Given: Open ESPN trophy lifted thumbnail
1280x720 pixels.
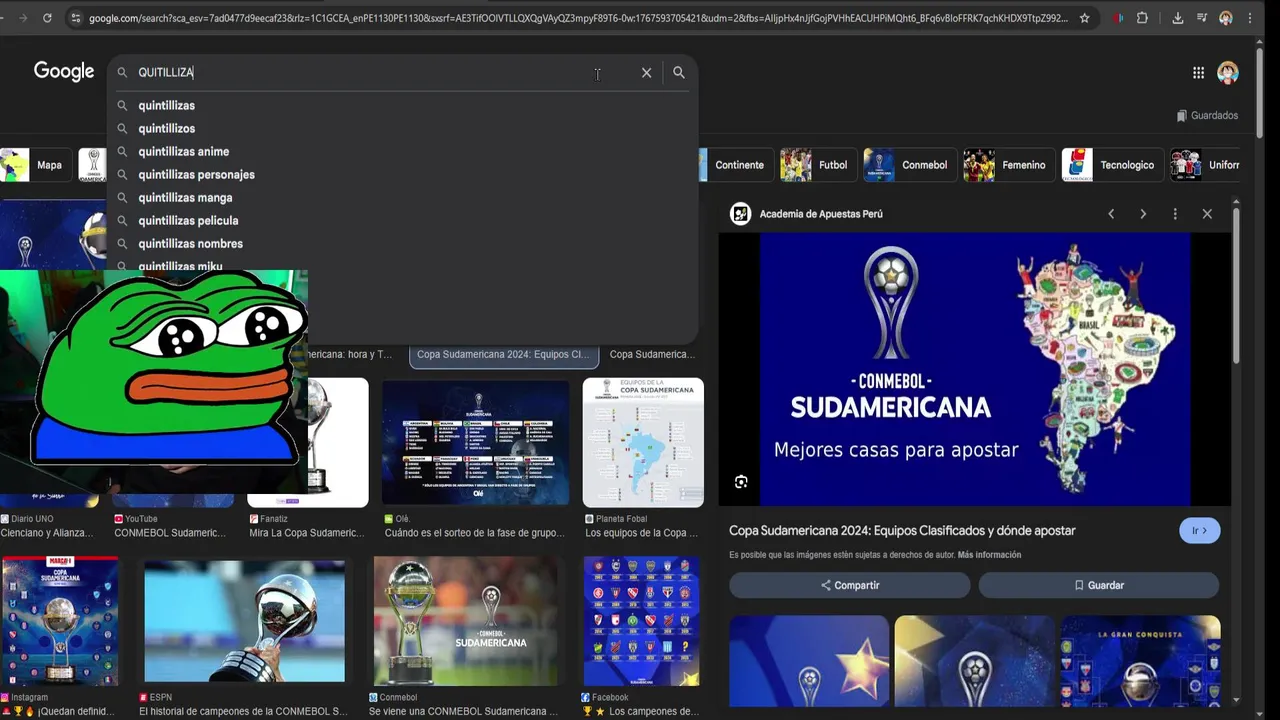Looking at the screenshot, I should pyautogui.click(x=244, y=621).
